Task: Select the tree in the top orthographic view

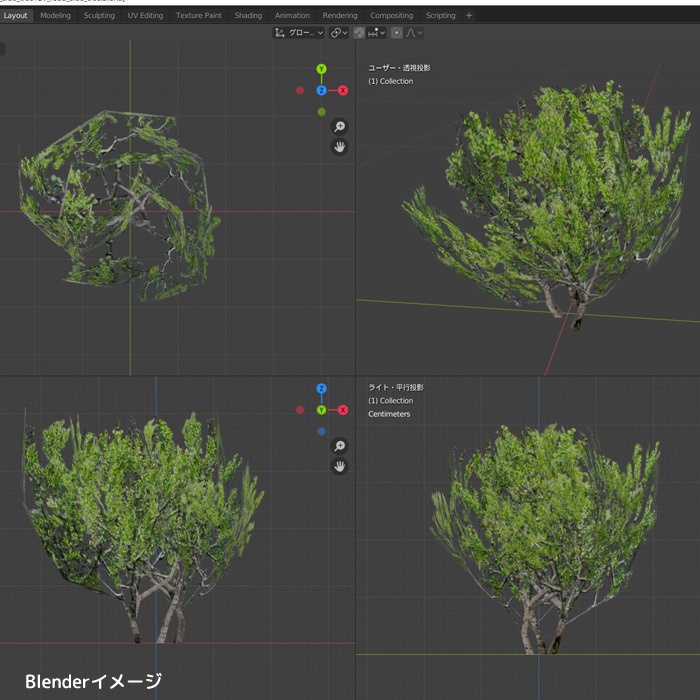Action: pos(118,205)
